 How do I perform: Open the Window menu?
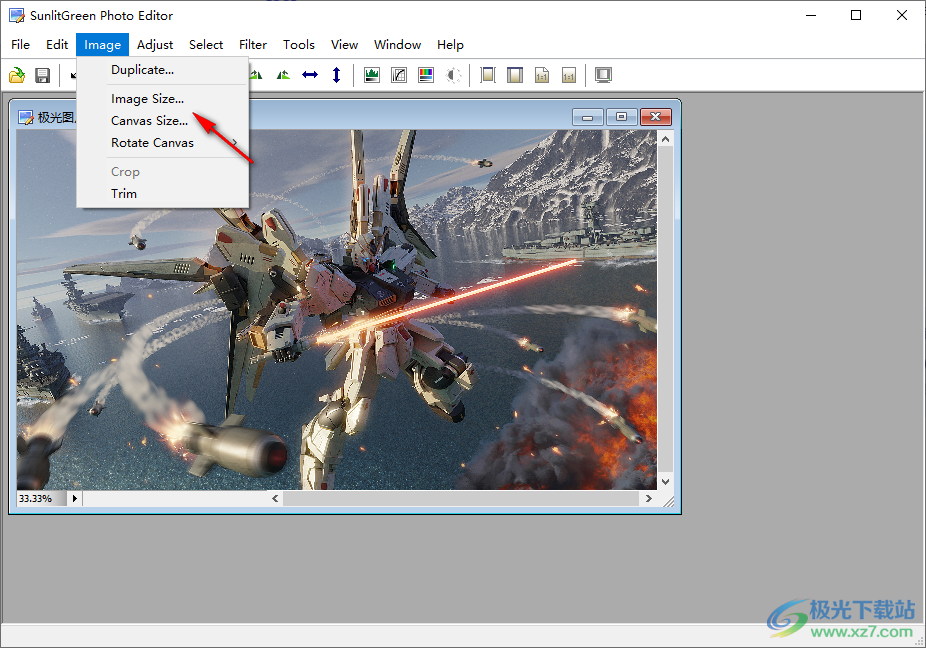click(x=397, y=45)
